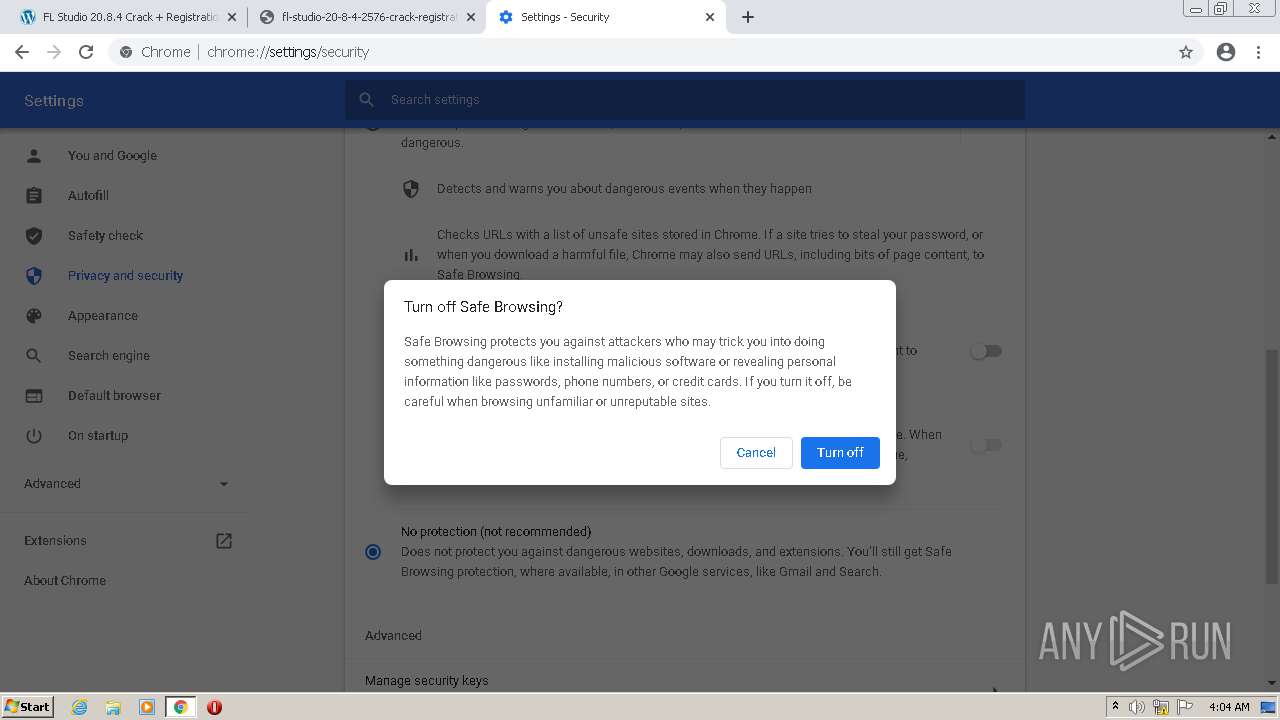This screenshot has height=720, width=1280.
Task: Click the page's vertical scrollbar
Action: (1272, 465)
